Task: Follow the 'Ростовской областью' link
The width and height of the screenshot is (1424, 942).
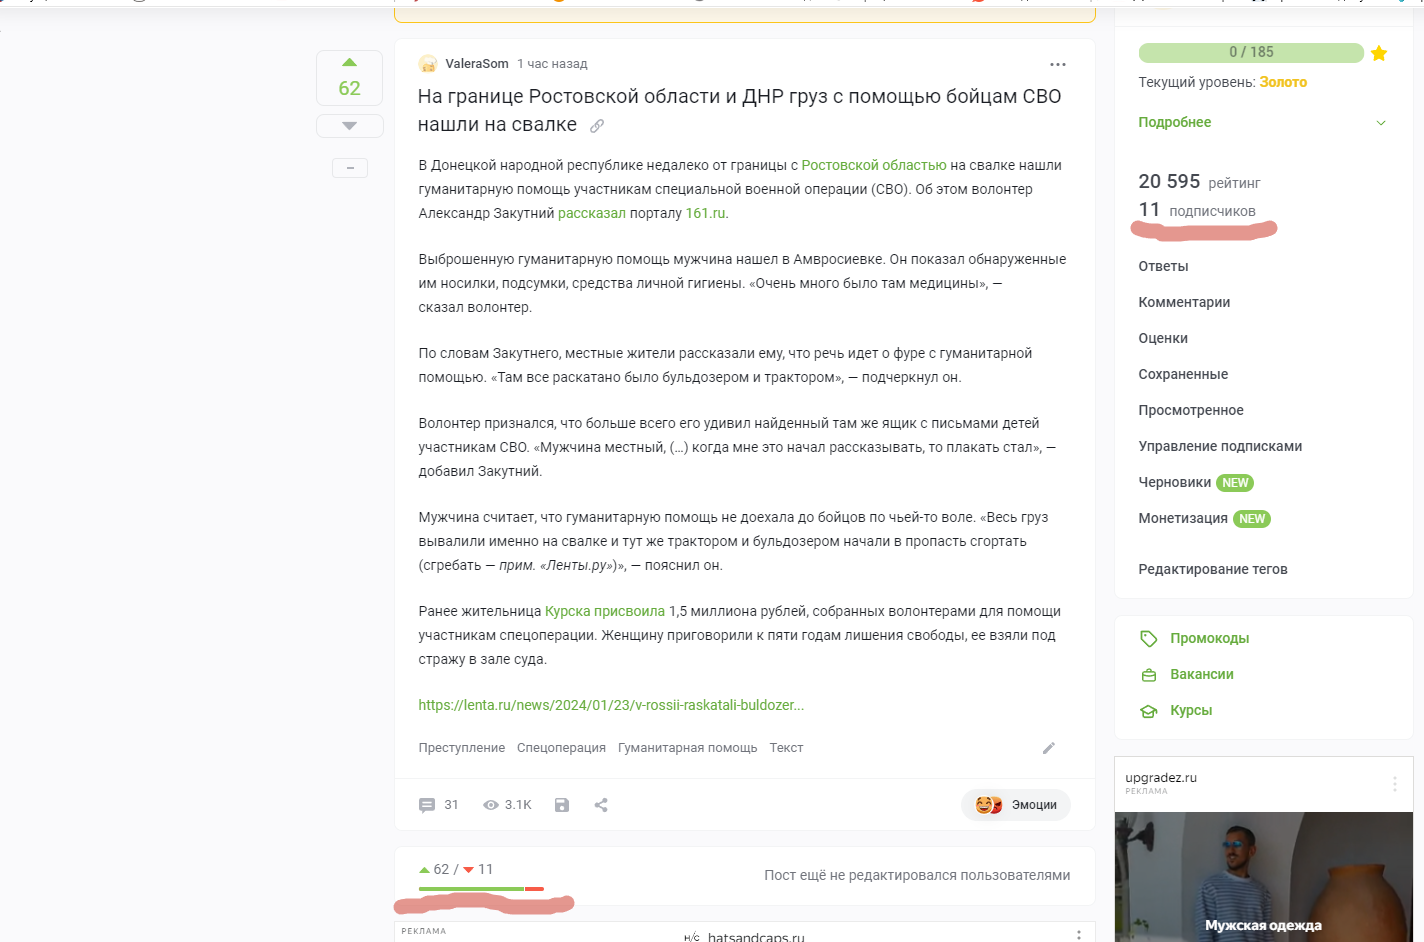Action: (874, 165)
